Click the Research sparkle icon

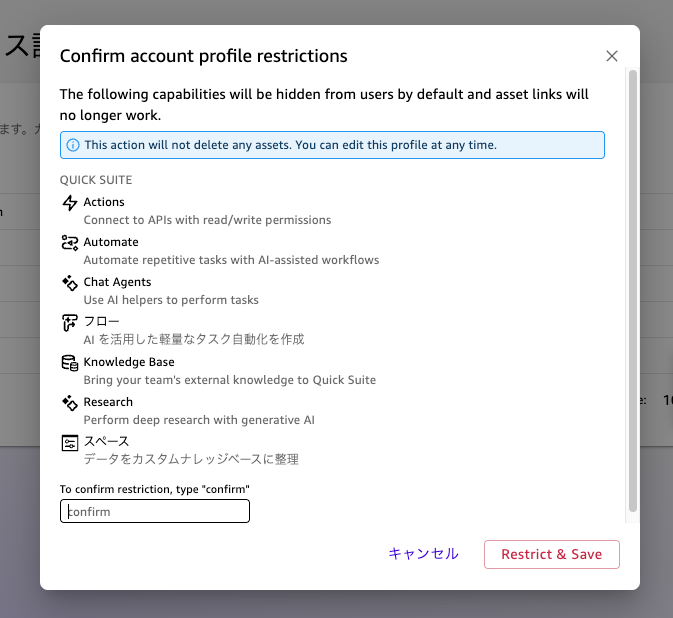coord(69,403)
